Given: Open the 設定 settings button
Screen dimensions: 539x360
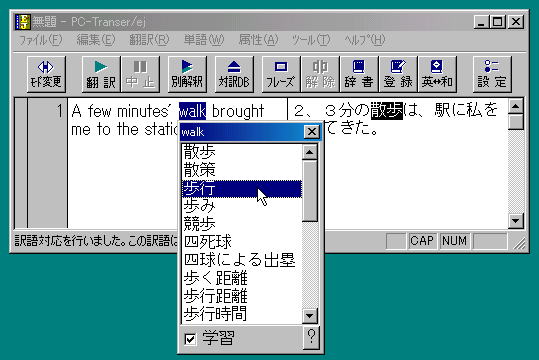Looking at the screenshot, I should coord(492,74).
